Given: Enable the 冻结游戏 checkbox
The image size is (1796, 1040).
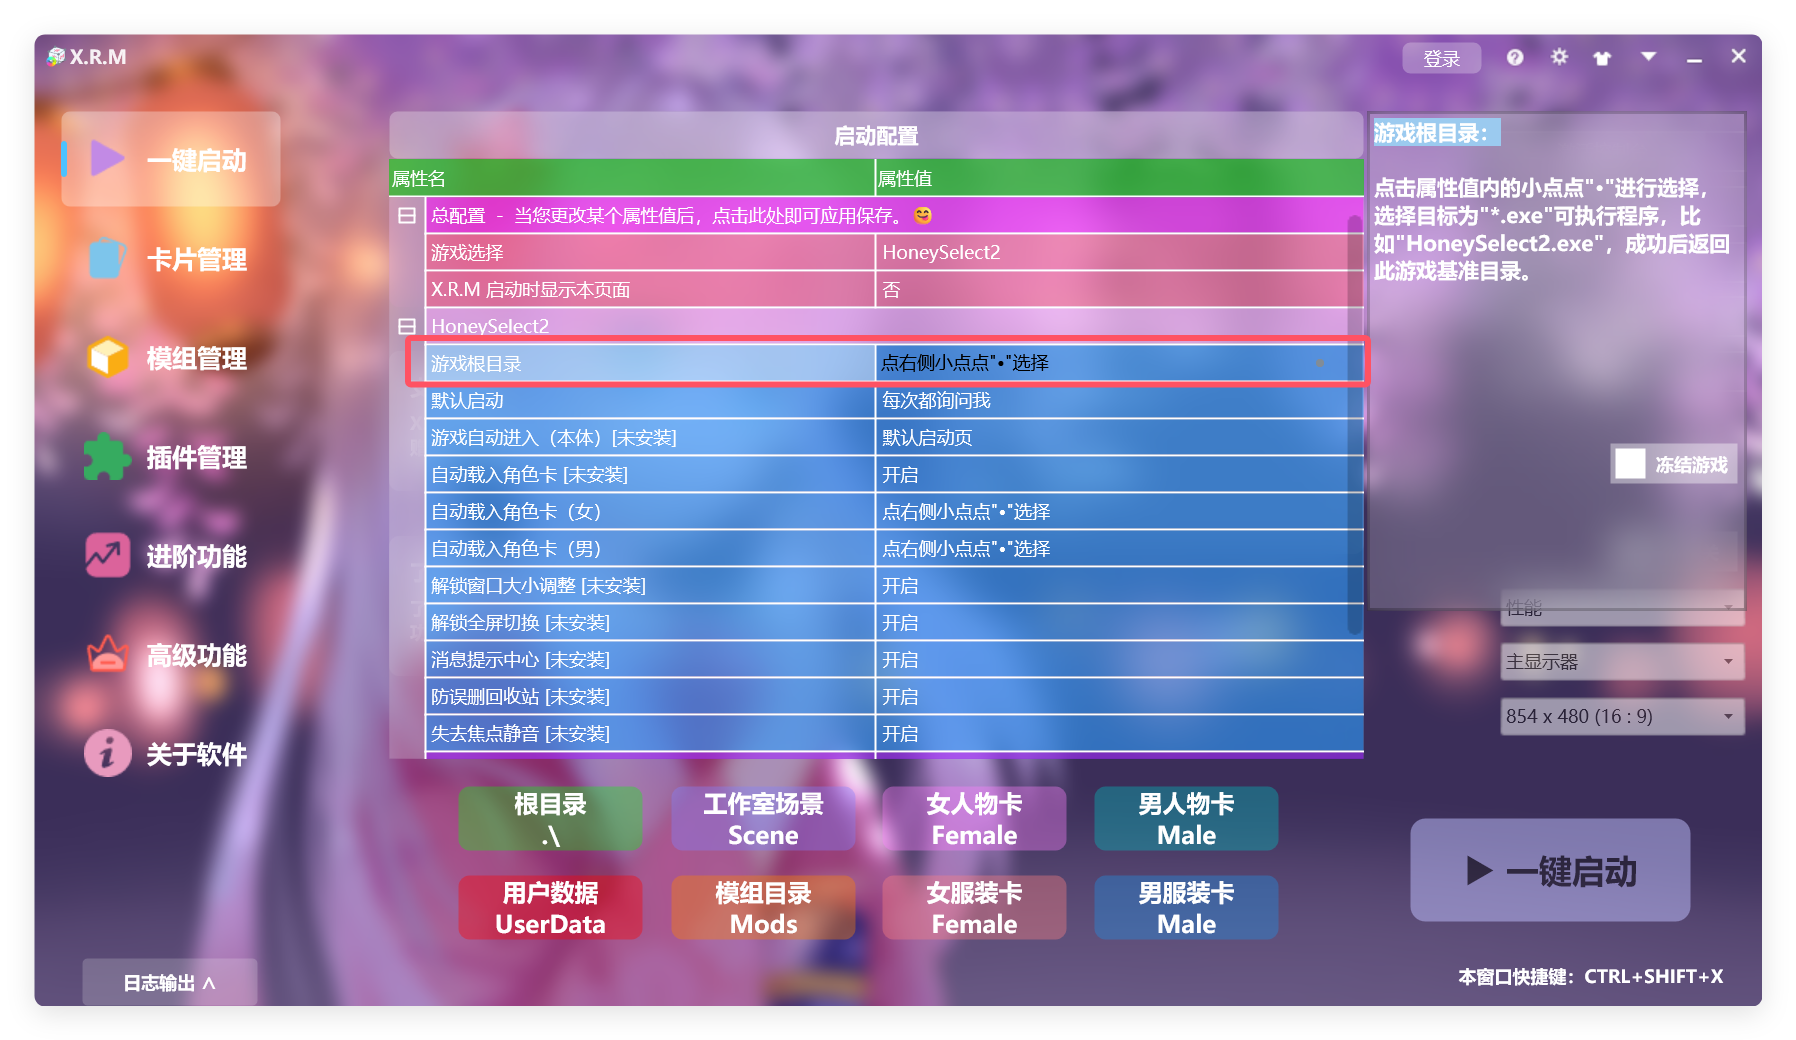Looking at the screenshot, I should tap(1630, 464).
